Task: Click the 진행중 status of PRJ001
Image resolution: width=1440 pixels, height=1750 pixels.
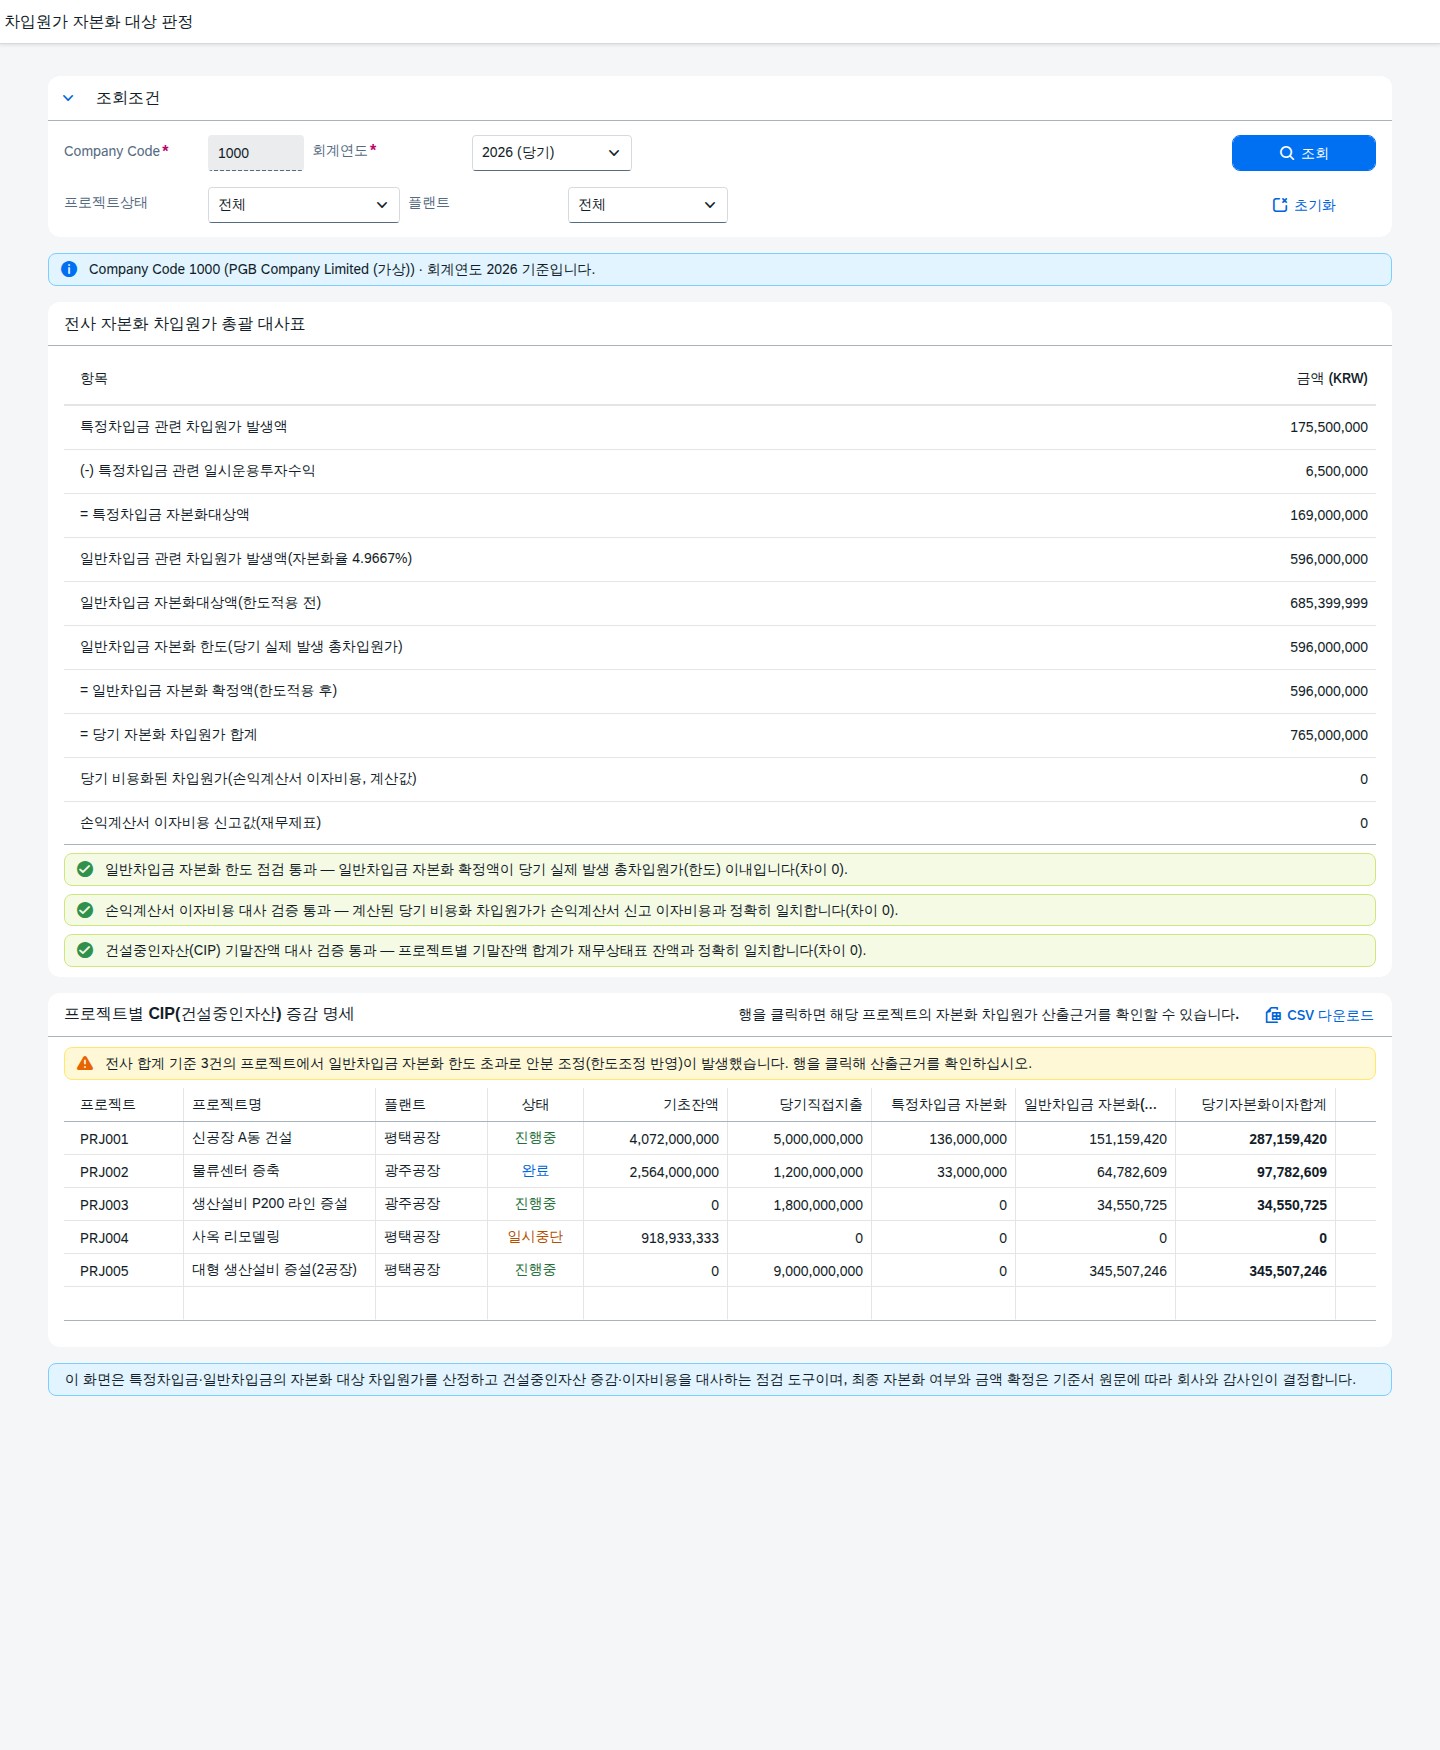Action: (x=535, y=1138)
